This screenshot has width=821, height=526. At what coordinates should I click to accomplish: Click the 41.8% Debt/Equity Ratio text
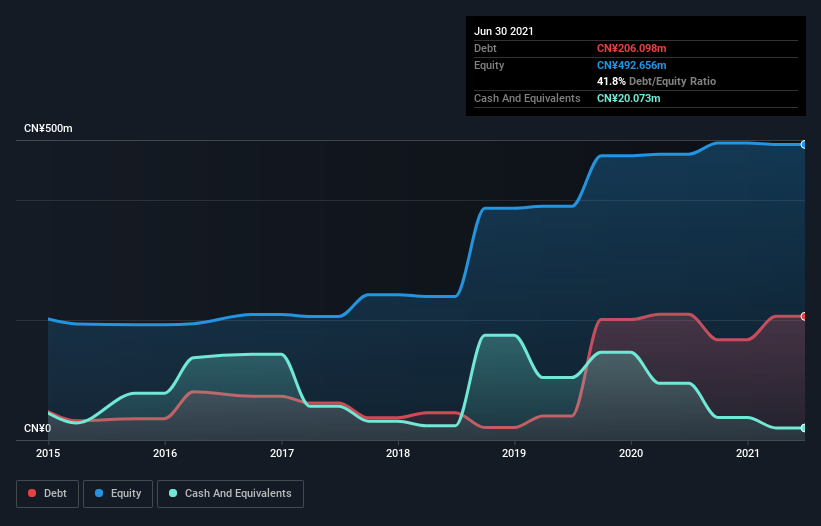pos(656,81)
